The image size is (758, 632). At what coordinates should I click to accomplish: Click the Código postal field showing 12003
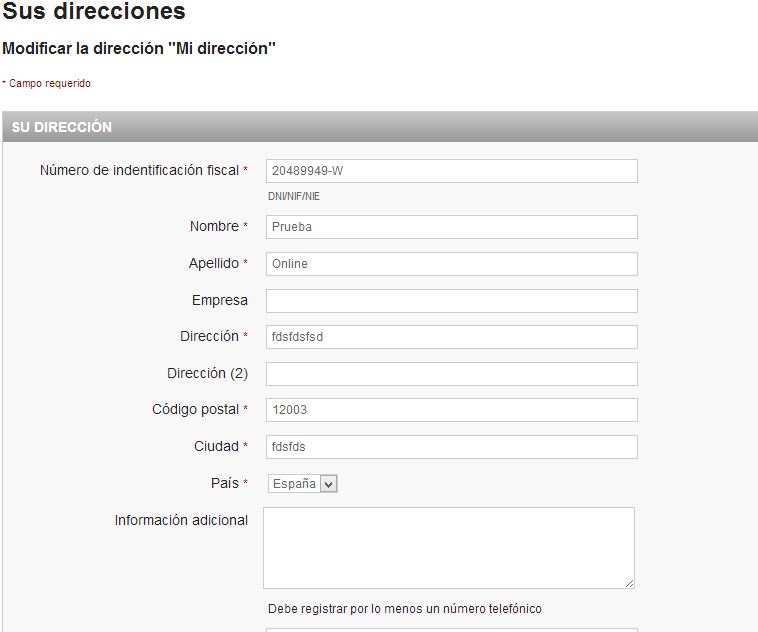(451, 410)
